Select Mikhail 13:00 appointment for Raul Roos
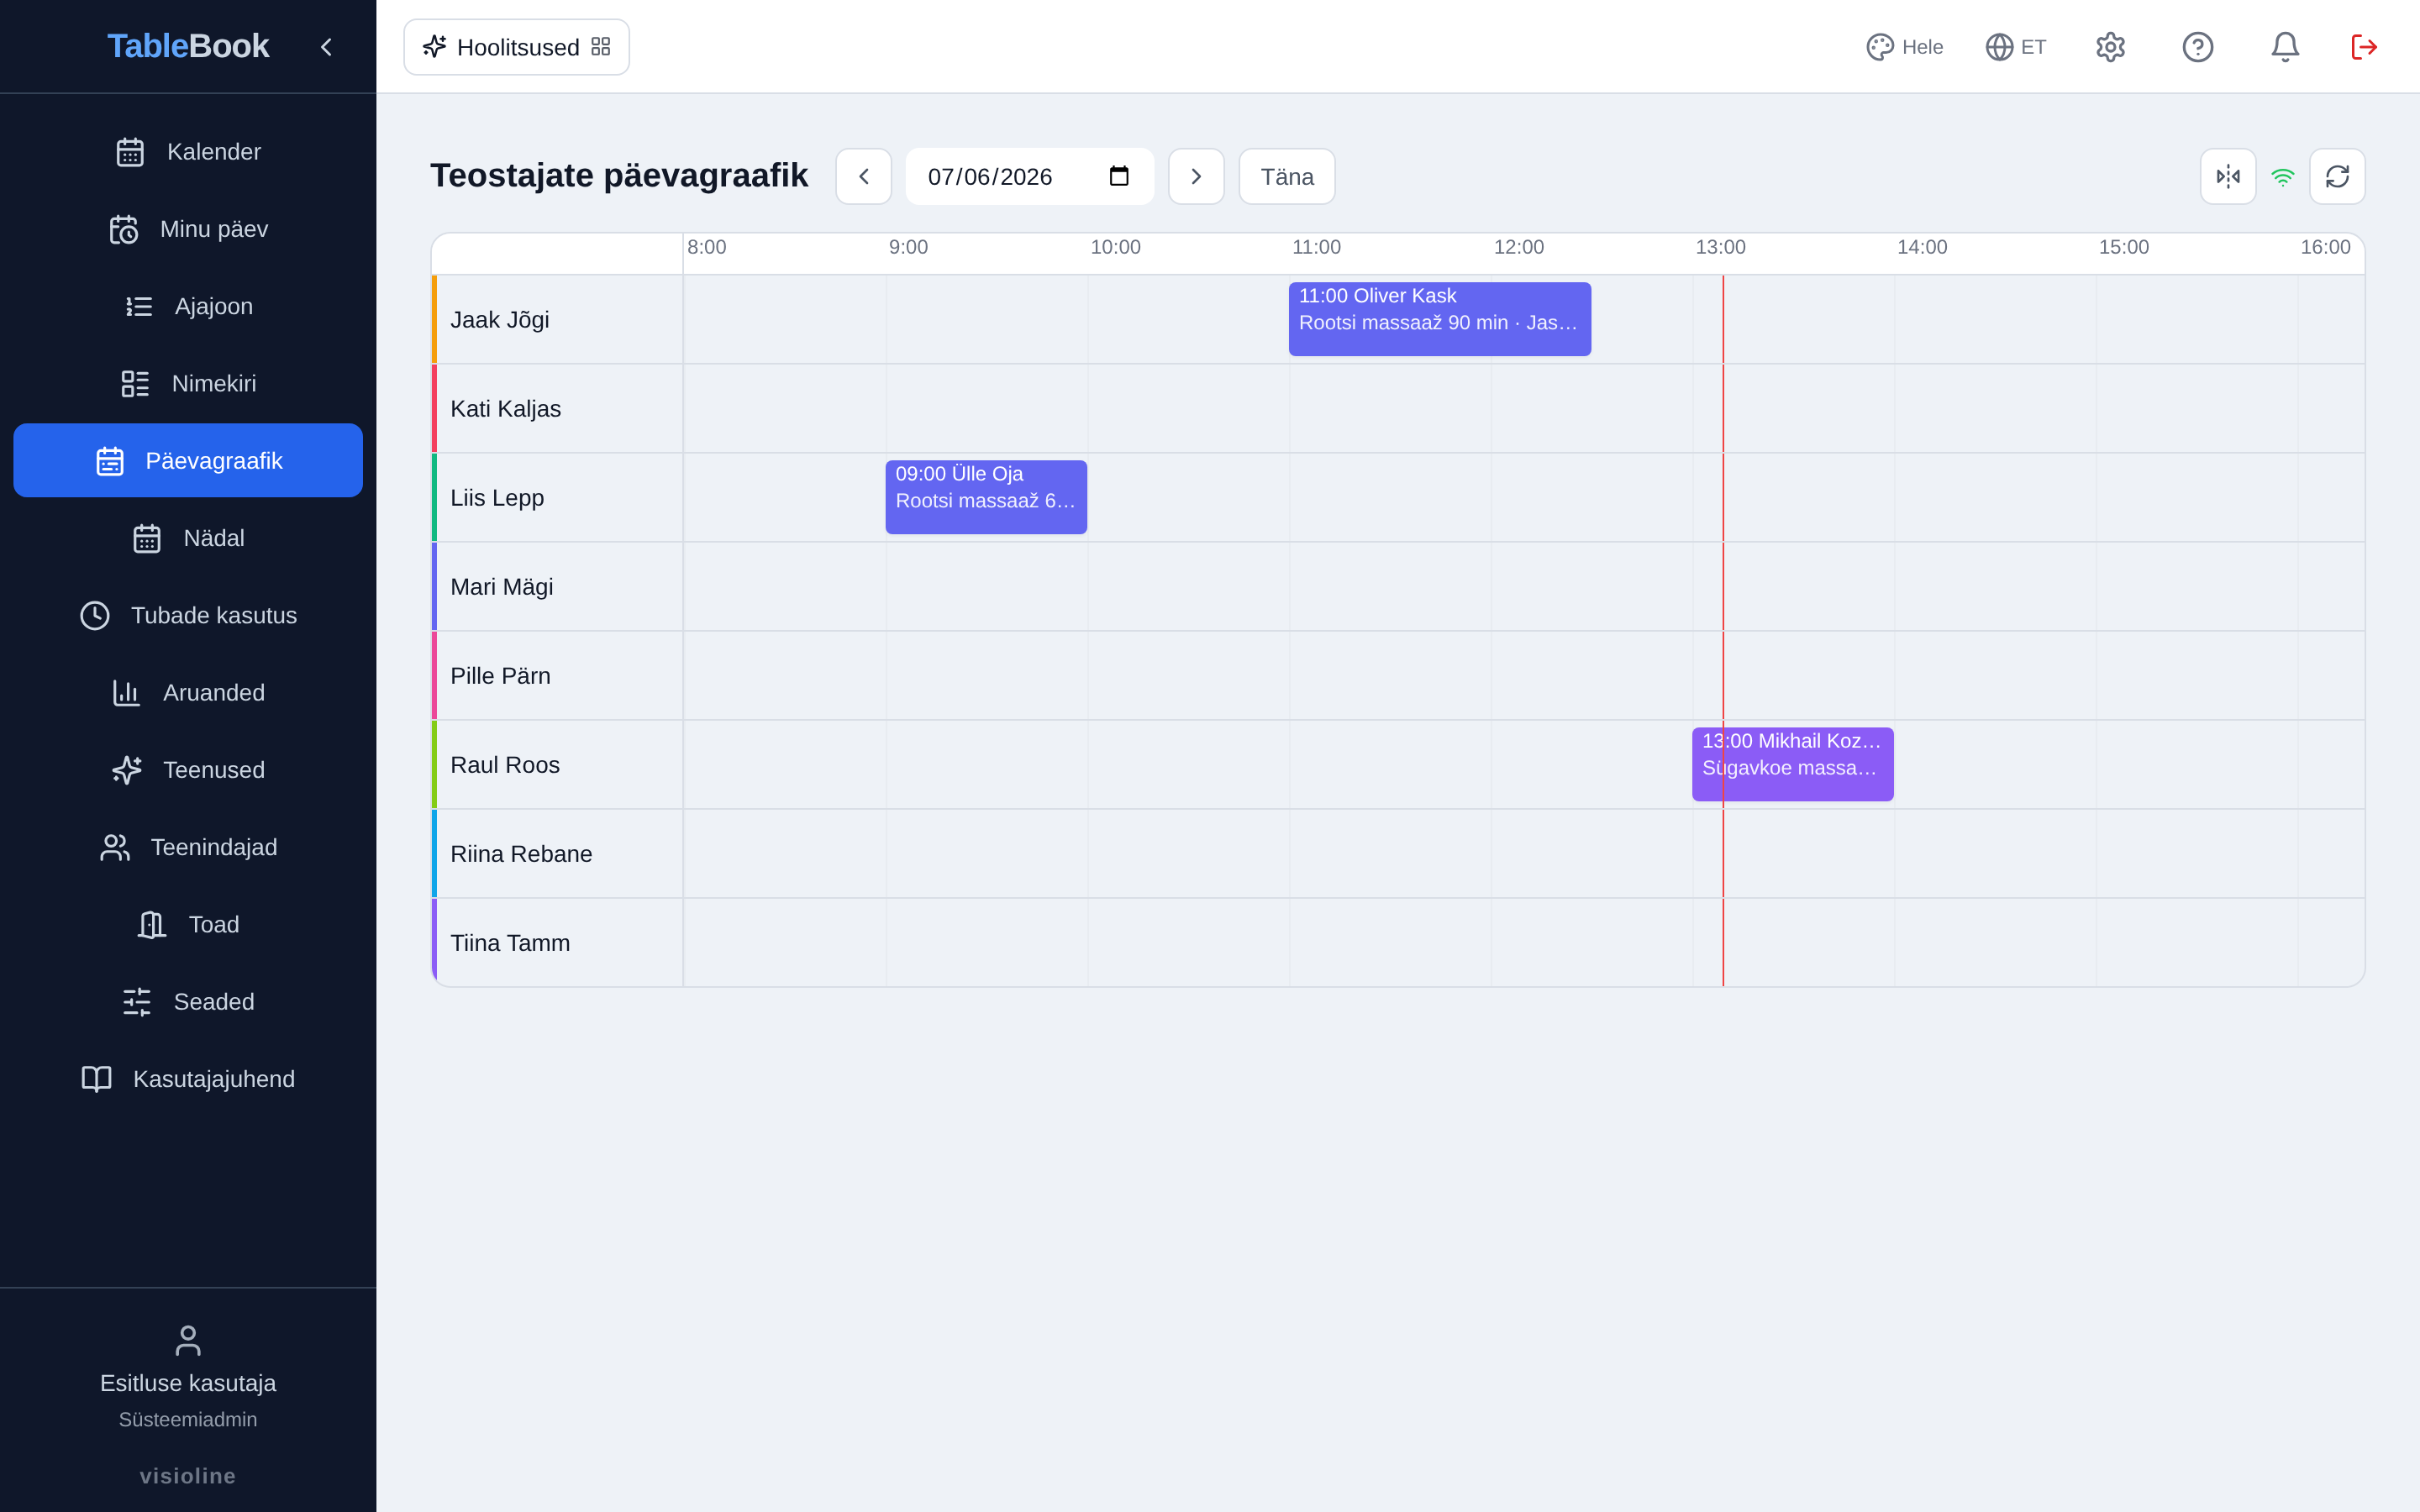The height and width of the screenshot is (1512, 2420). 1792,764
